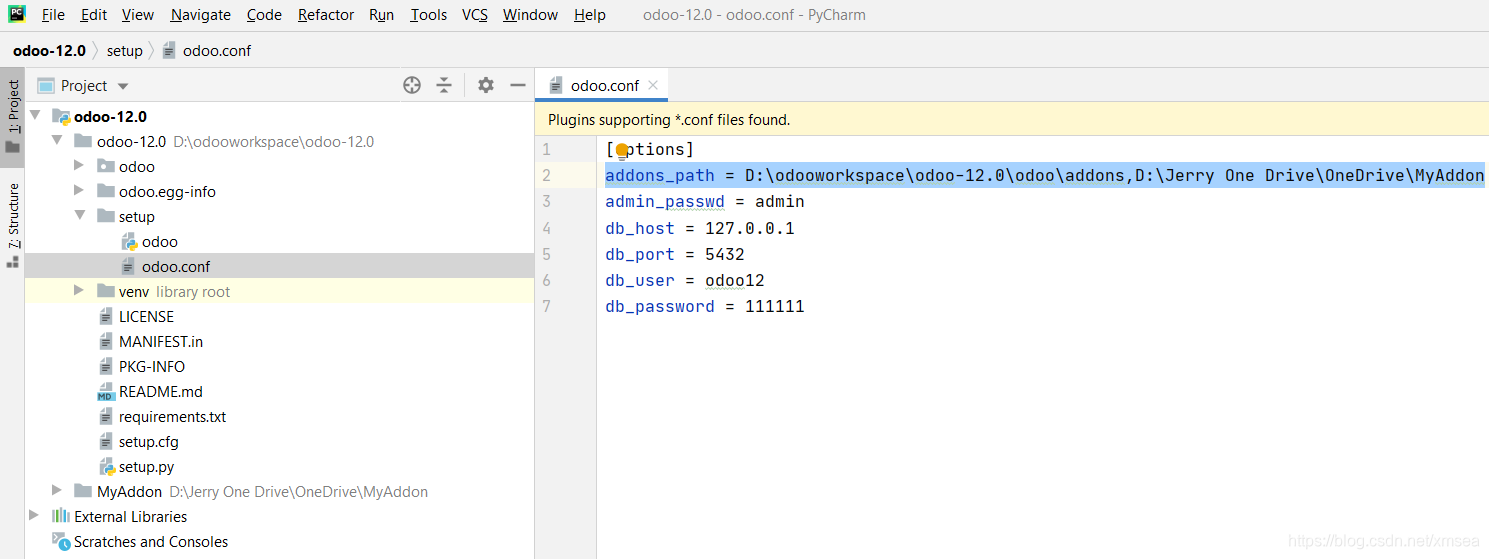Open the Edit menu
Image resolution: width=1489 pixels, height=559 pixels.
tap(94, 15)
